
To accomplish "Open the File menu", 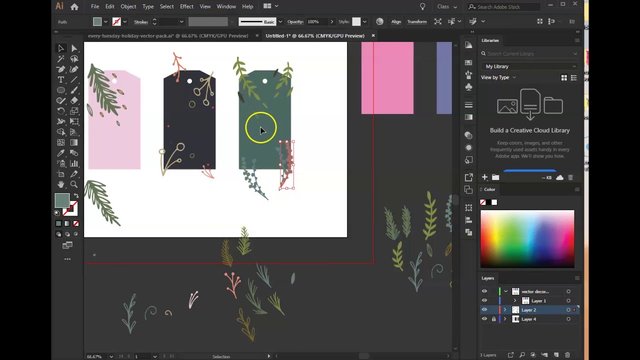I will click(95, 7).
